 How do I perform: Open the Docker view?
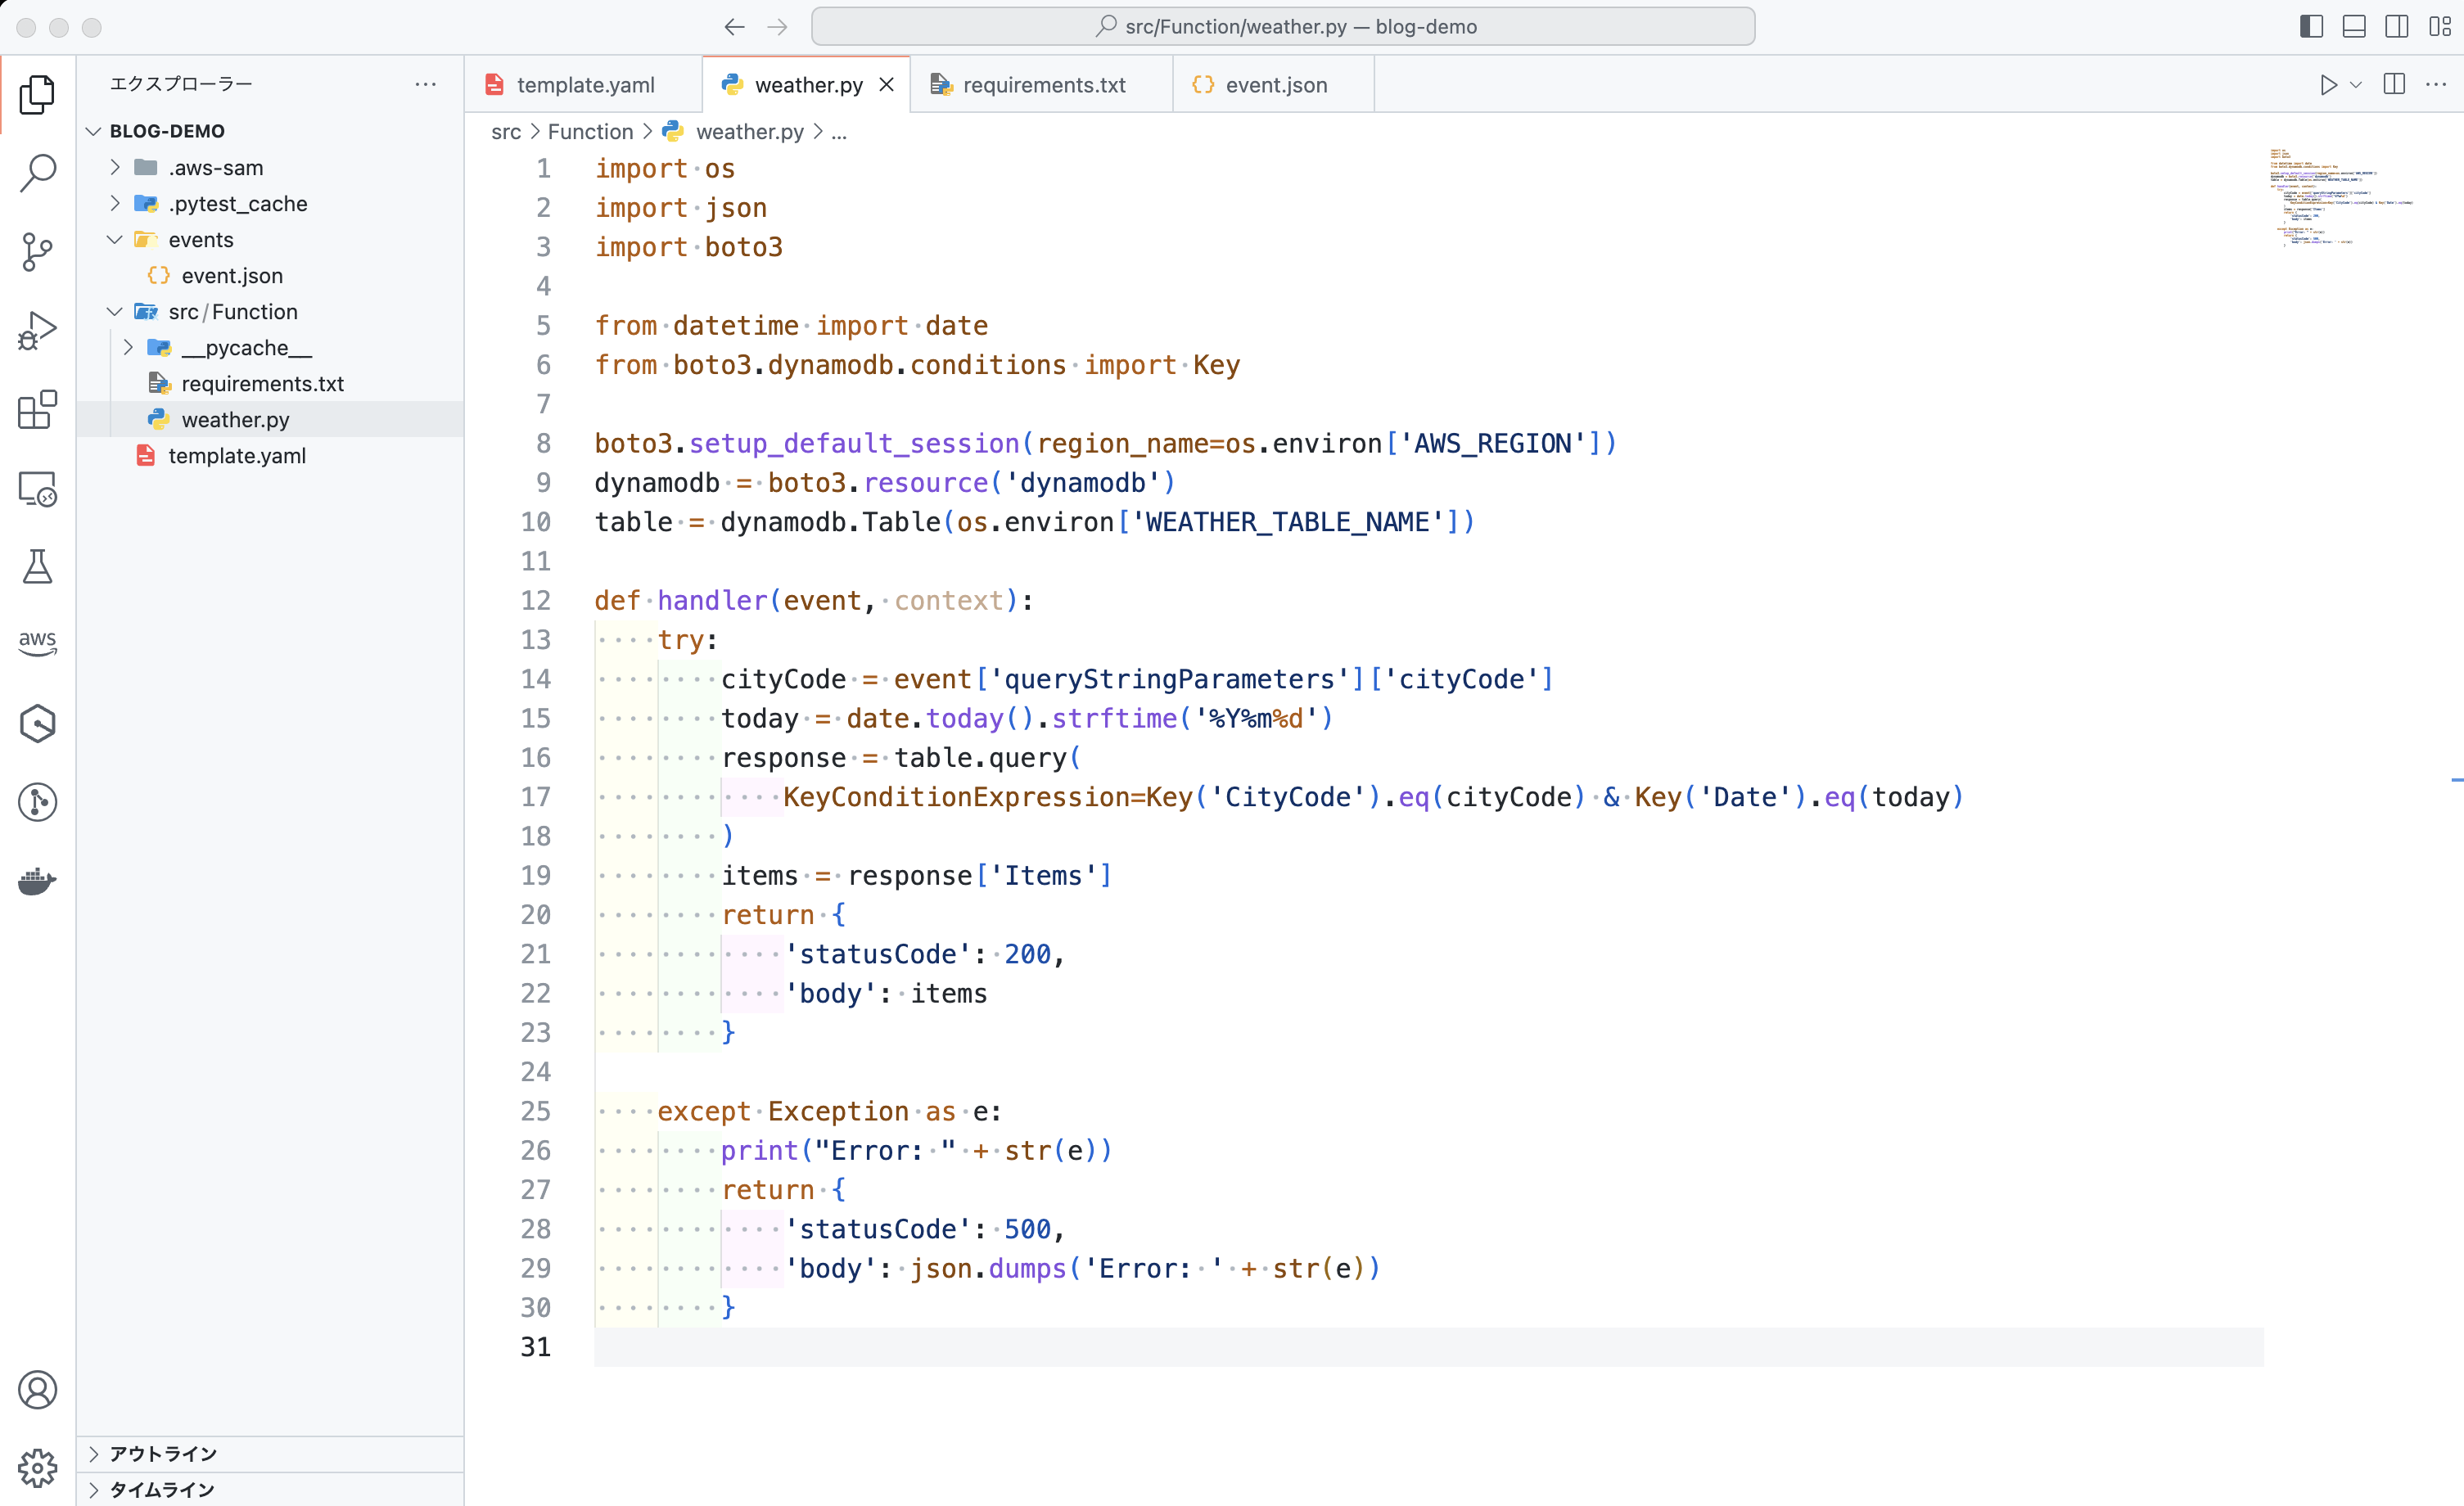point(37,881)
